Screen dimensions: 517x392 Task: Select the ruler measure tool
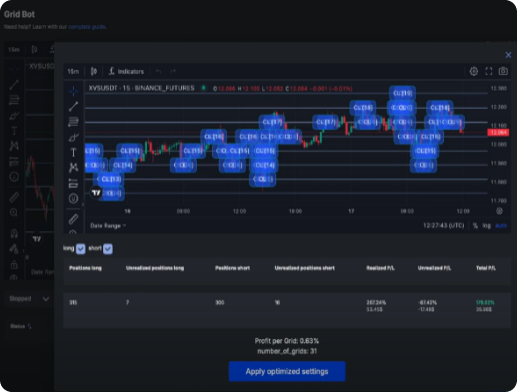pos(73,219)
